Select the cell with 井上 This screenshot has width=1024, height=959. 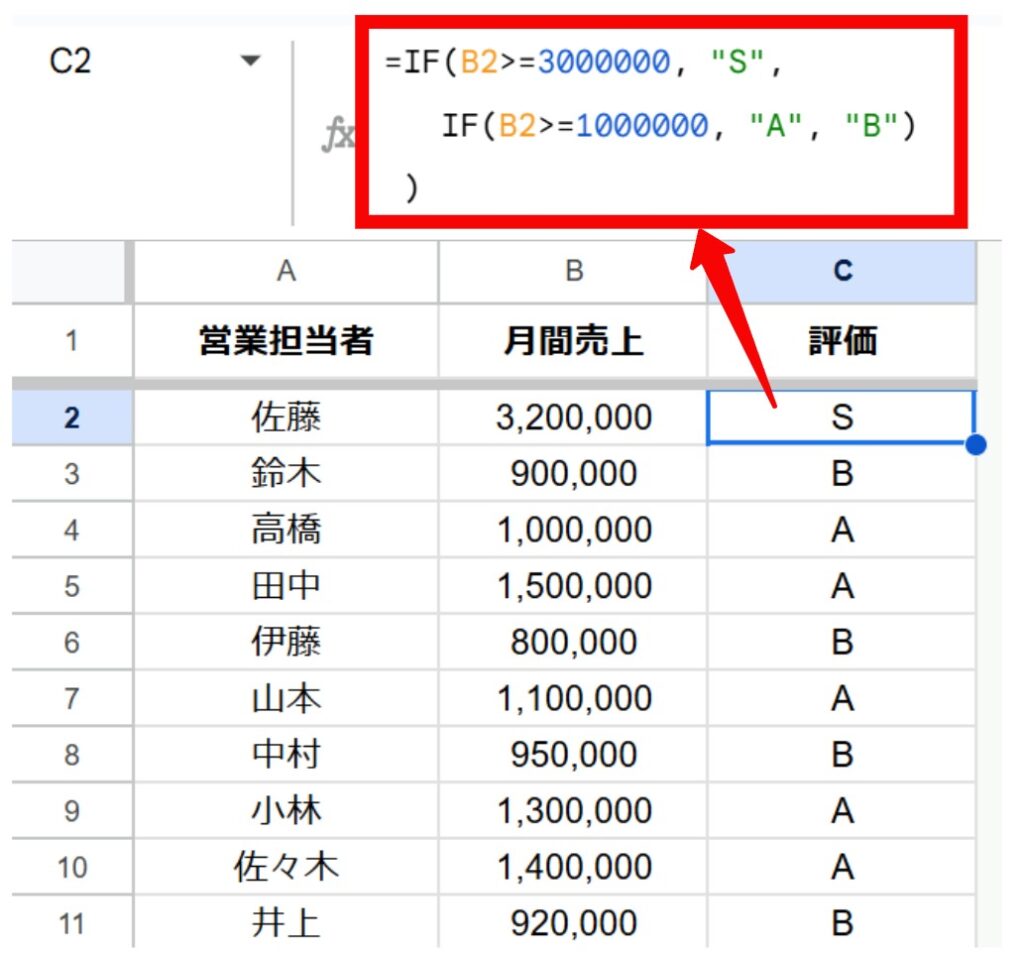[x=286, y=922]
